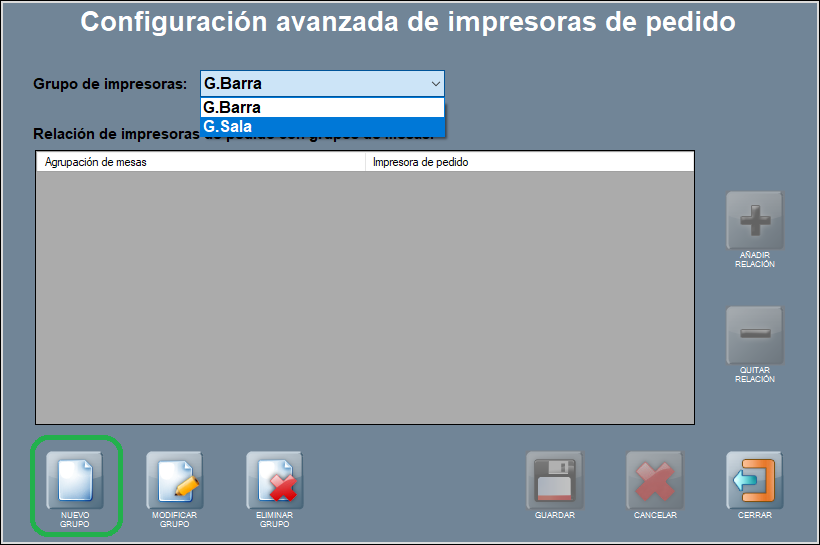Click the empty gray area of the relations grid
Image resolution: width=820 pixels, height=545 pixels.
click(x=364, y=300)
